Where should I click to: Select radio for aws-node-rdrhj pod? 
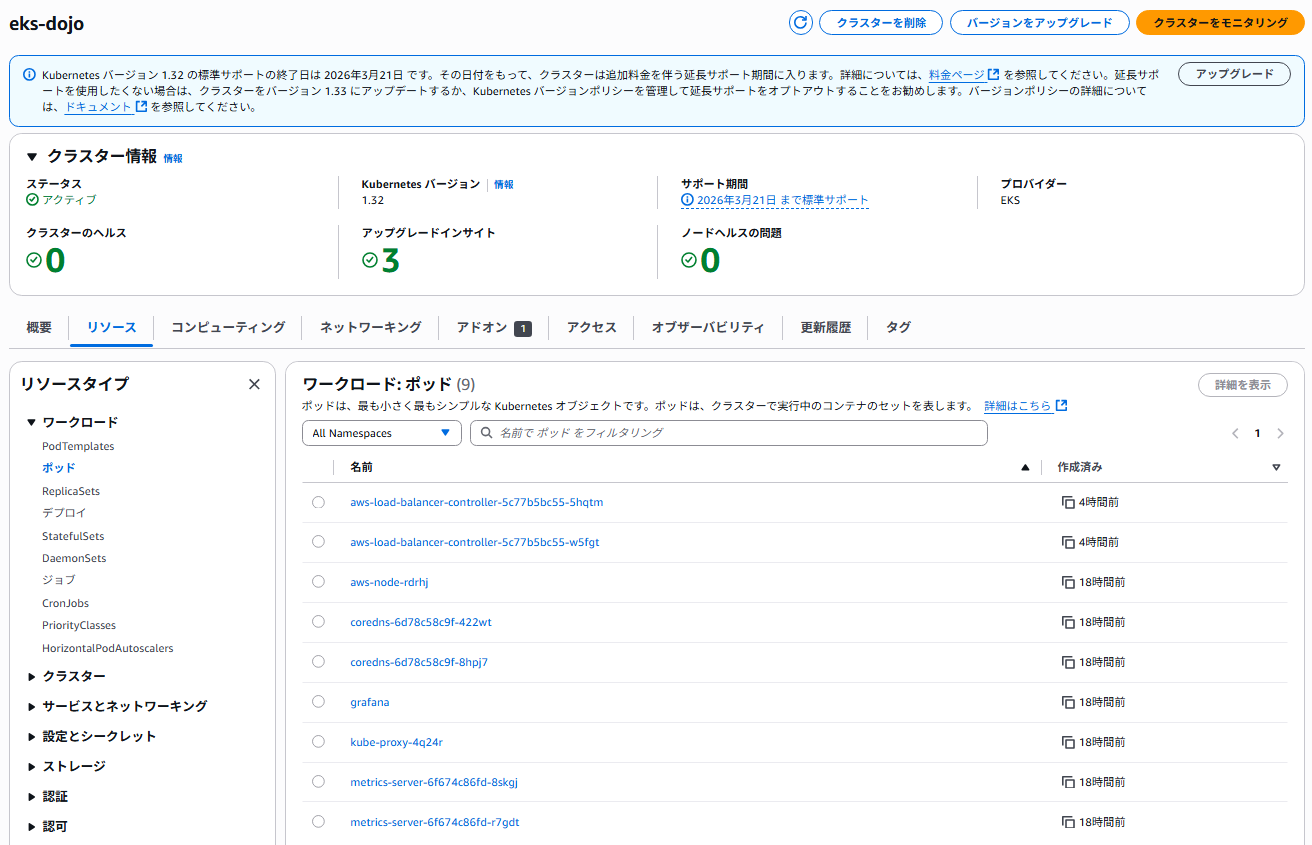coord(318,582)
